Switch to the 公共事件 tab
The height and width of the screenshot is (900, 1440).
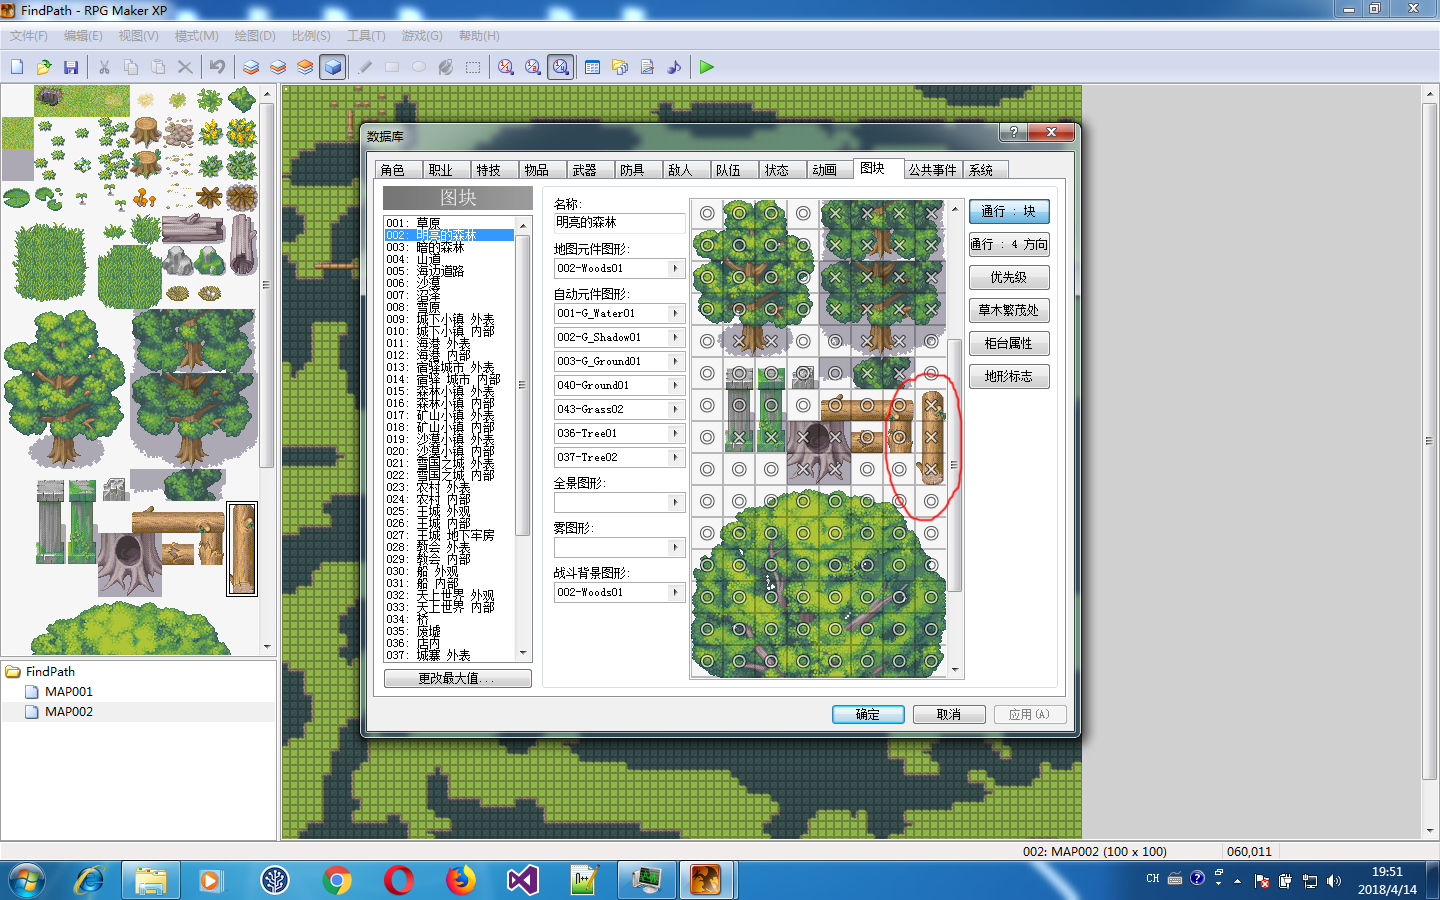[x=933, y=170]
